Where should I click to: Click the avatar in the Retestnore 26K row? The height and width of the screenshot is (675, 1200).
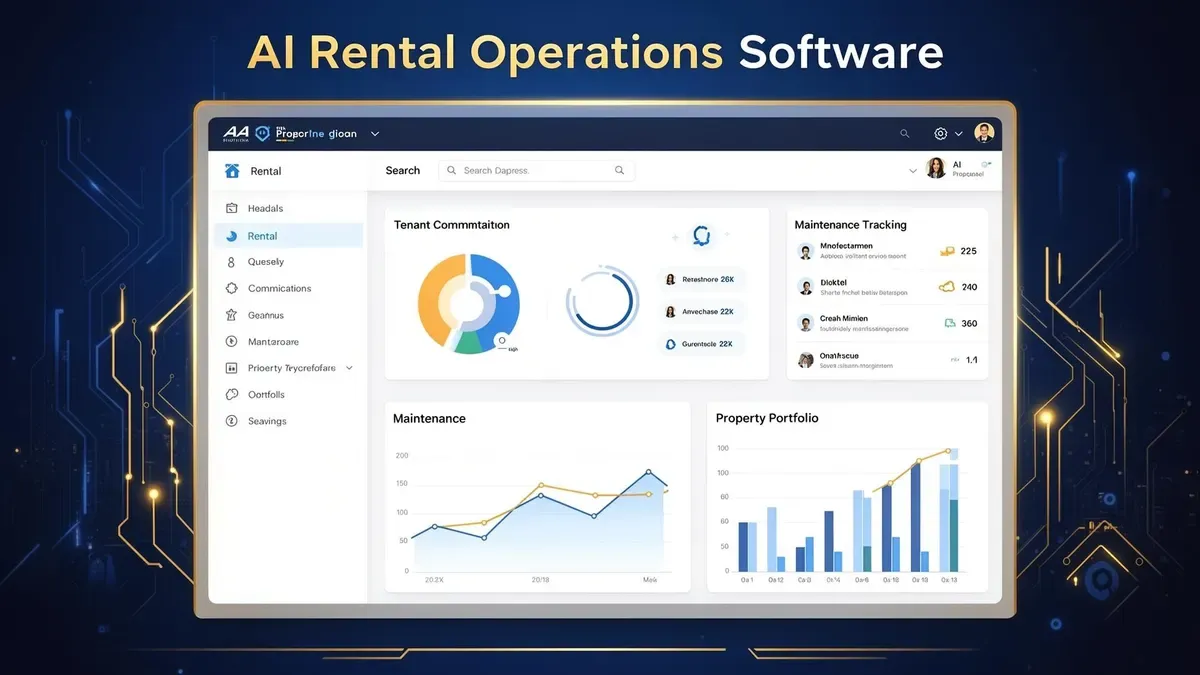click(670, 280)
